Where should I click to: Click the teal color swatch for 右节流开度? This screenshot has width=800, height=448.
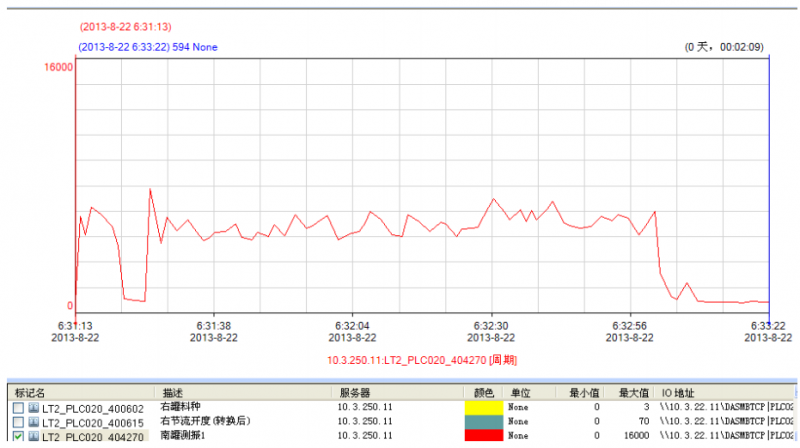[x=483, y=422]
